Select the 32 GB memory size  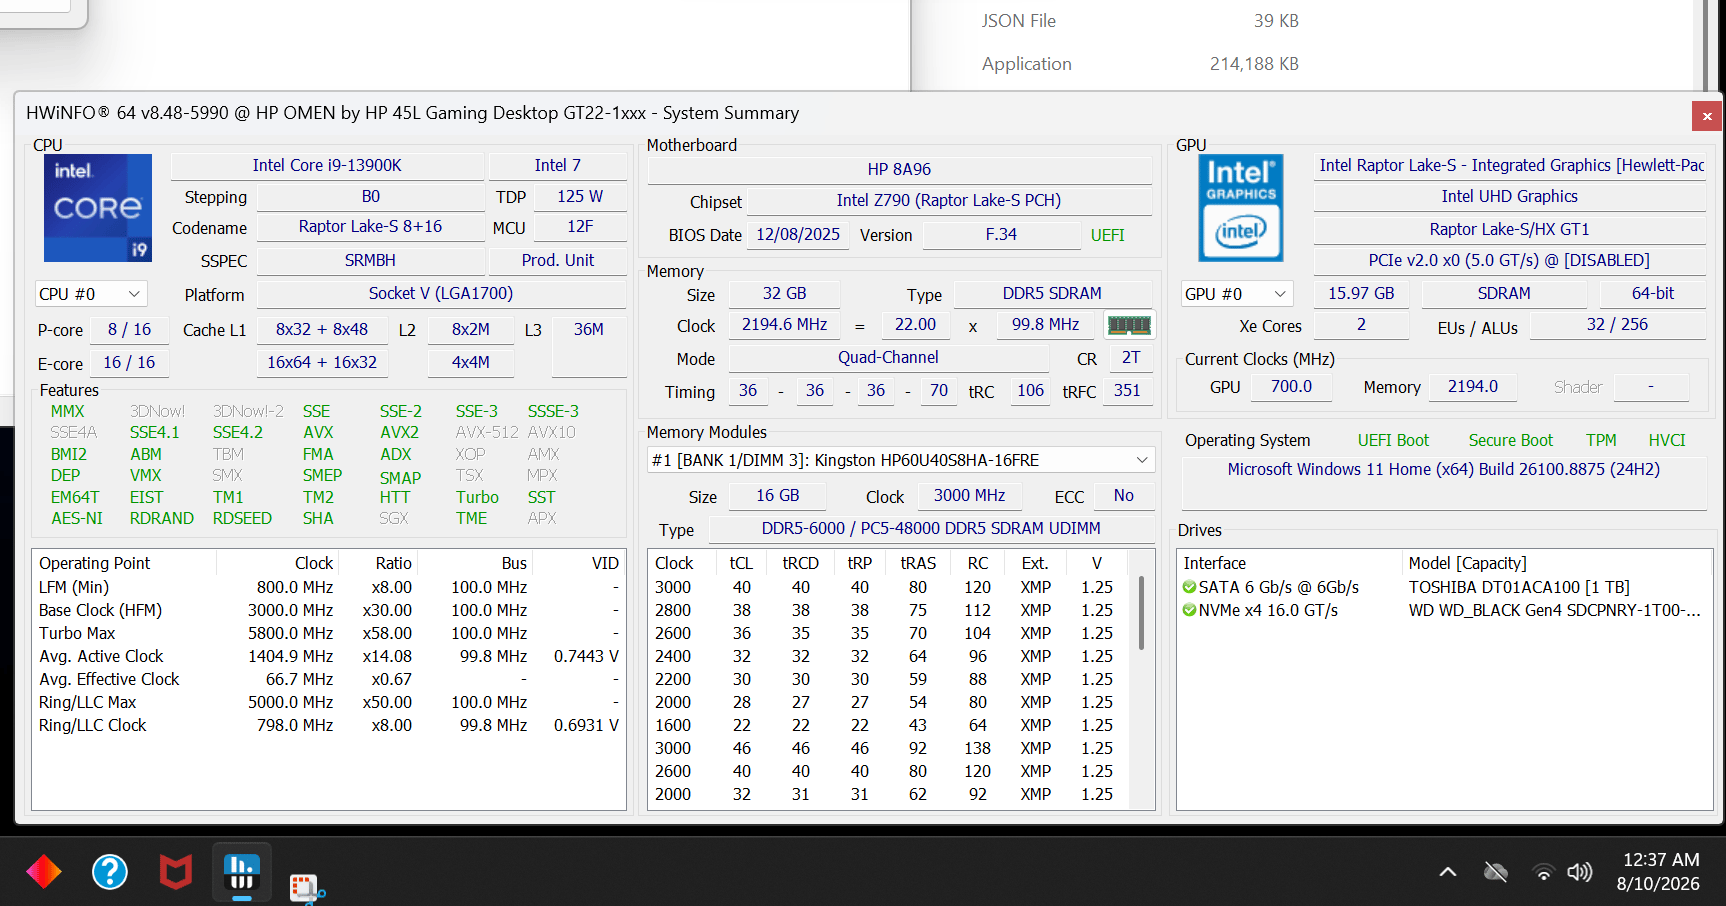(784, 294)
